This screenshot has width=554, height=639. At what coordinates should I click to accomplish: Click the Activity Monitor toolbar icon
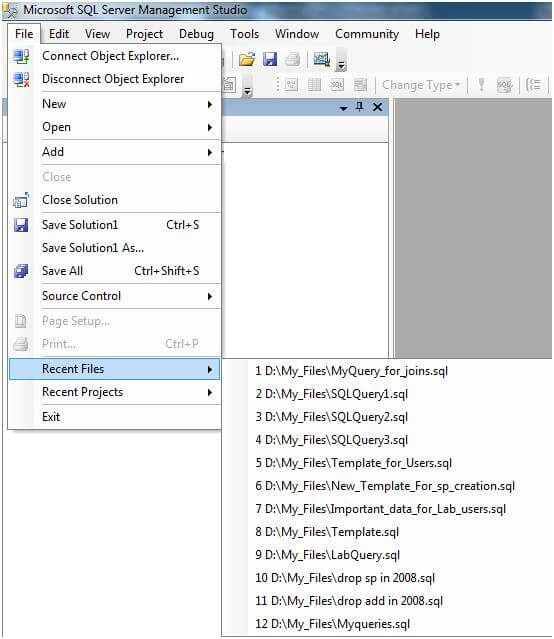pos(322,59)
